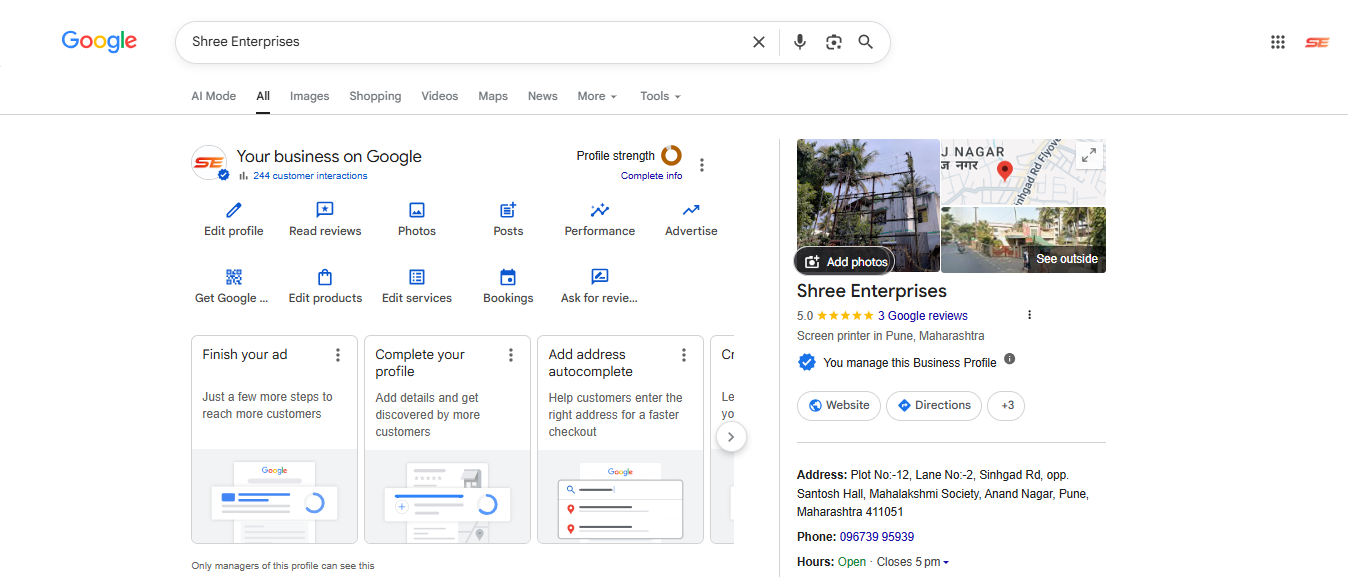The image size is (1348, 577).
Task: Click the magnifier search icon
Action: coord(866,42)
